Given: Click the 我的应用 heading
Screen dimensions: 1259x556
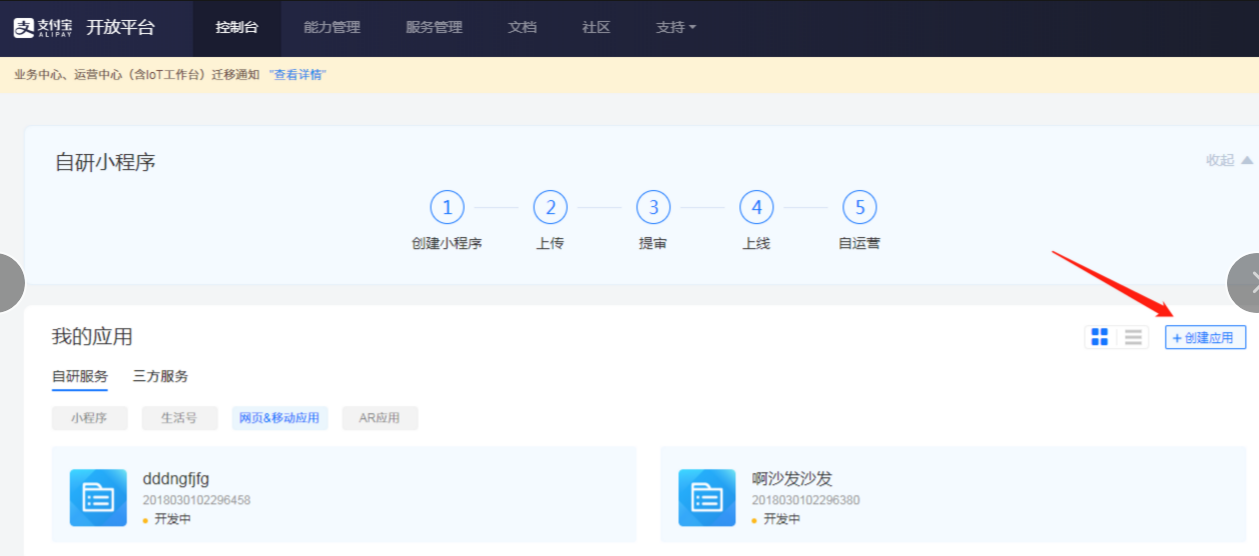Looking at the screenshot, I should [x=92, y=337].
